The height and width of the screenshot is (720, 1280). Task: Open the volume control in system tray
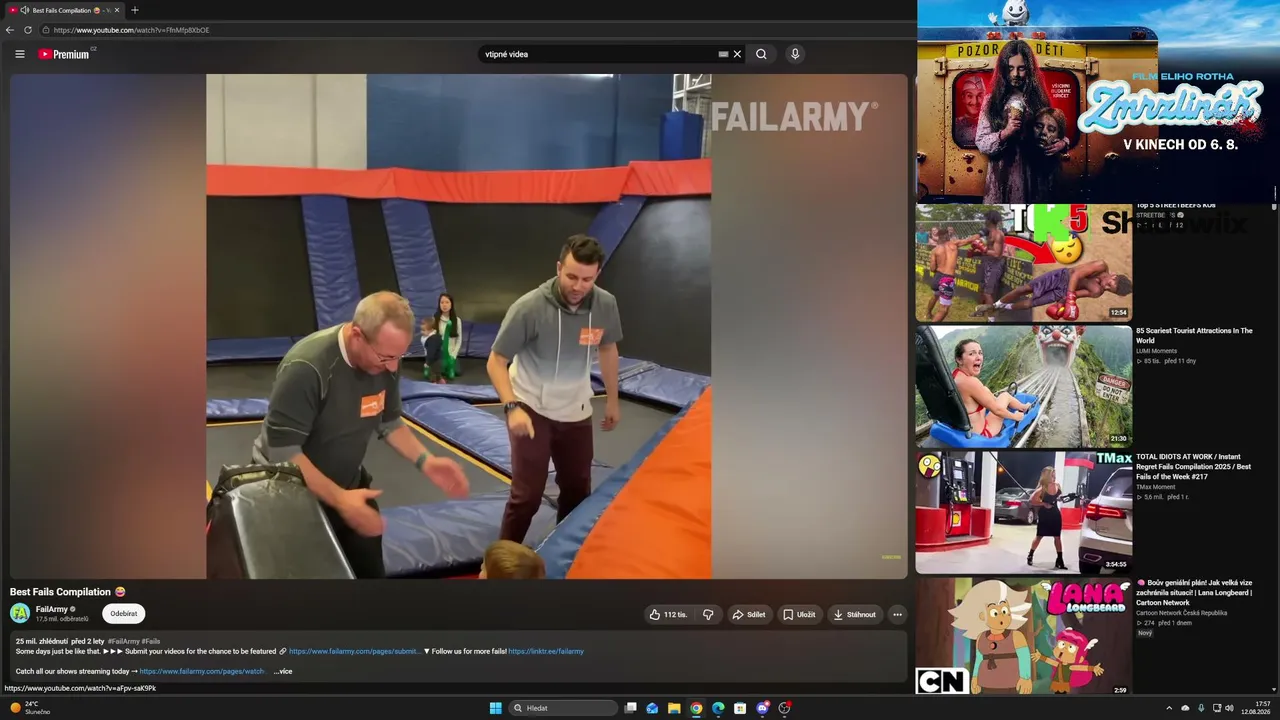coord(1229,708)
